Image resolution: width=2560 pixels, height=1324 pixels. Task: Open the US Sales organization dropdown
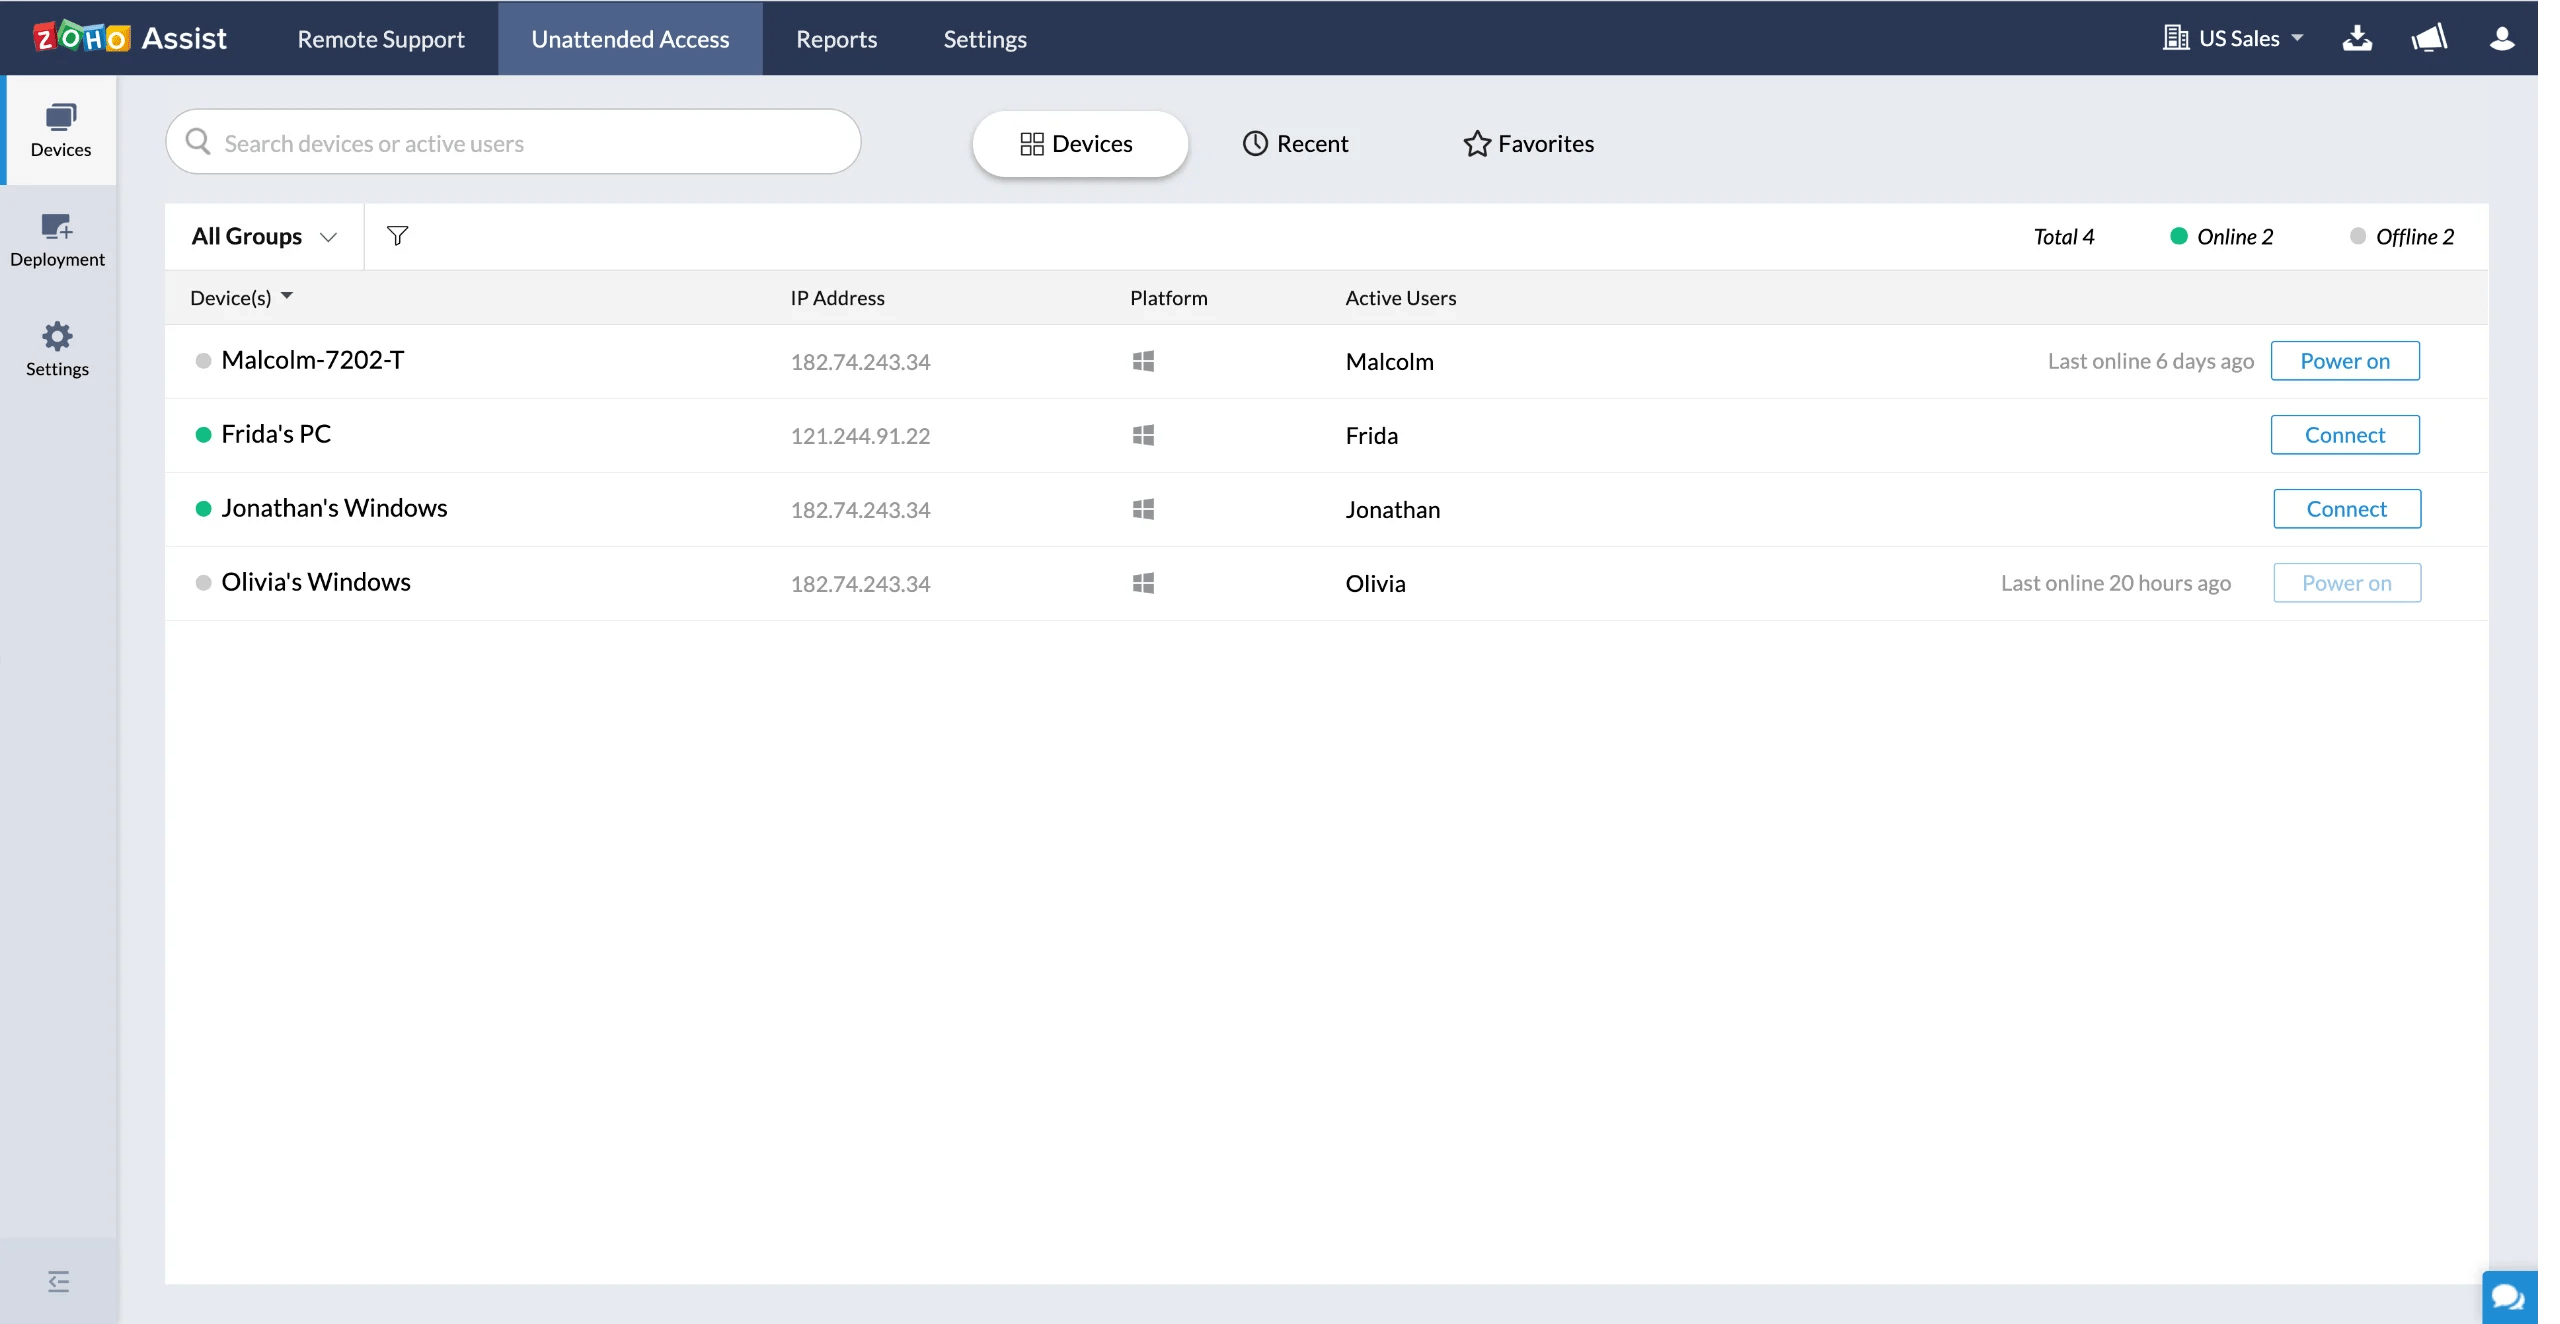2234,38
